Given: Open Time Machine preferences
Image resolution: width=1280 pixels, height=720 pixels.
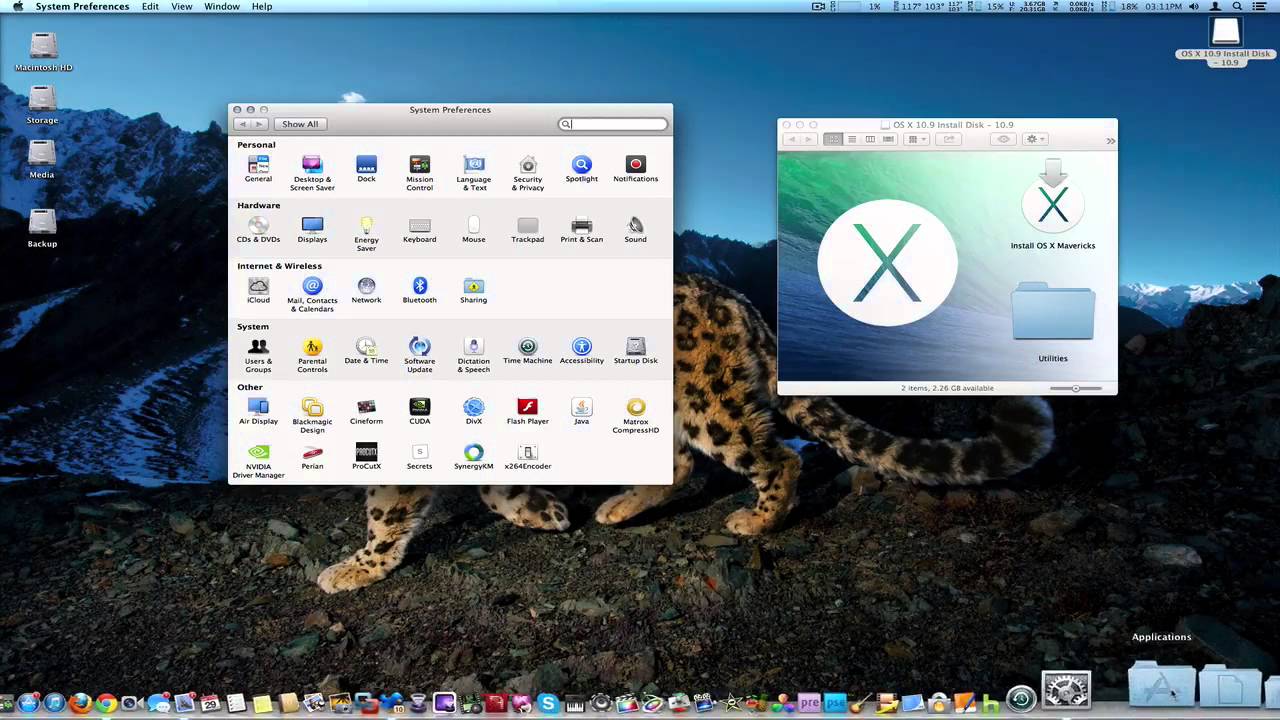Looking at the screenshot, I should tap(528, 349).
